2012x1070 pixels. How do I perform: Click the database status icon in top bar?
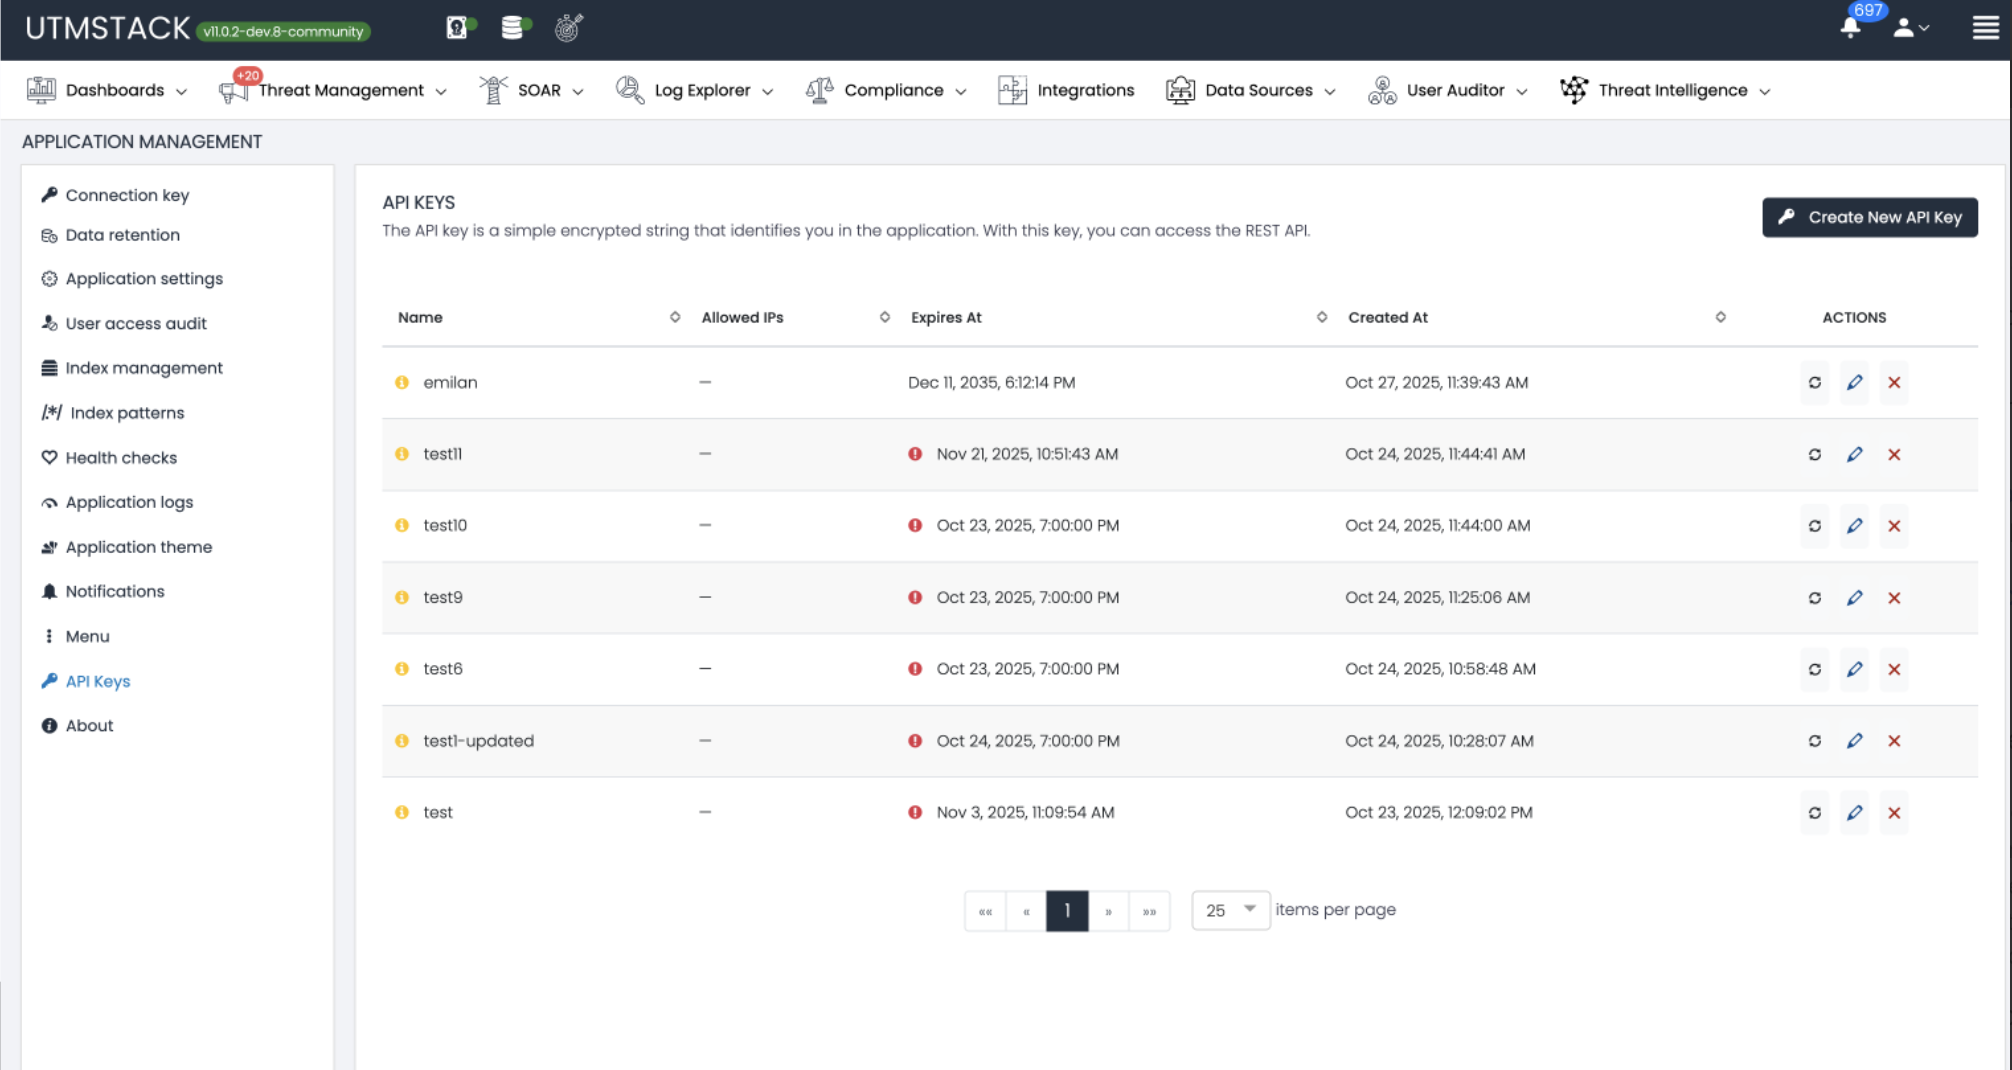click(512, 27)
